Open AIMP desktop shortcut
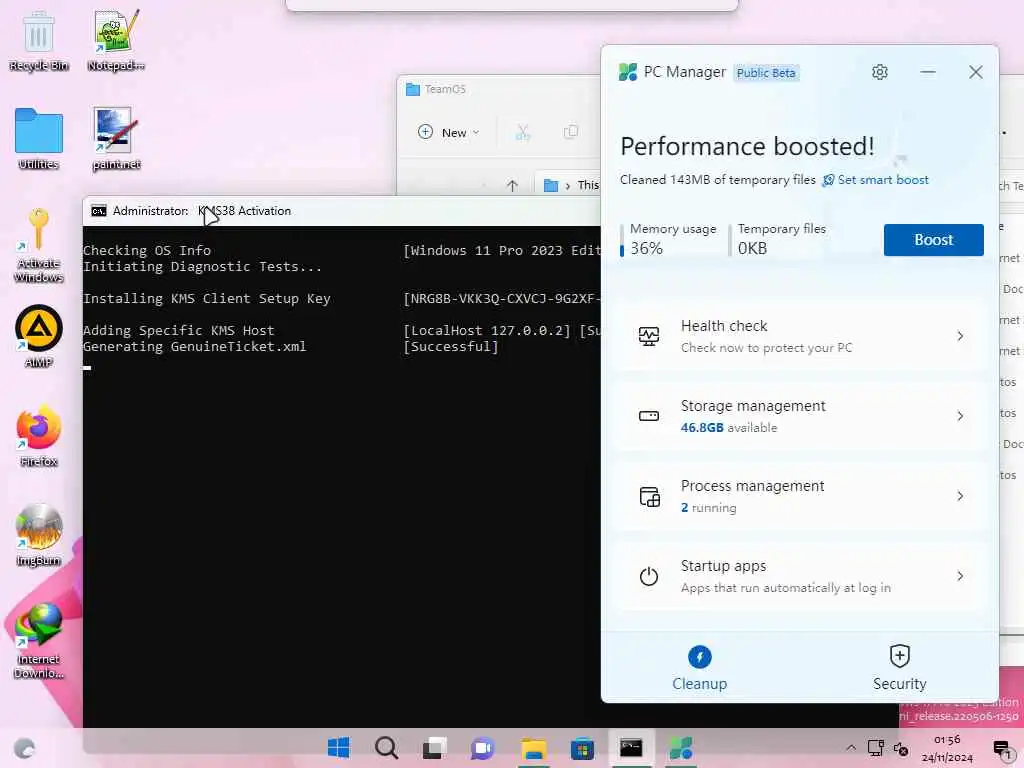The width and height of the screenshot is (1024, 768). pyautogui.click(x=39, y=337)
